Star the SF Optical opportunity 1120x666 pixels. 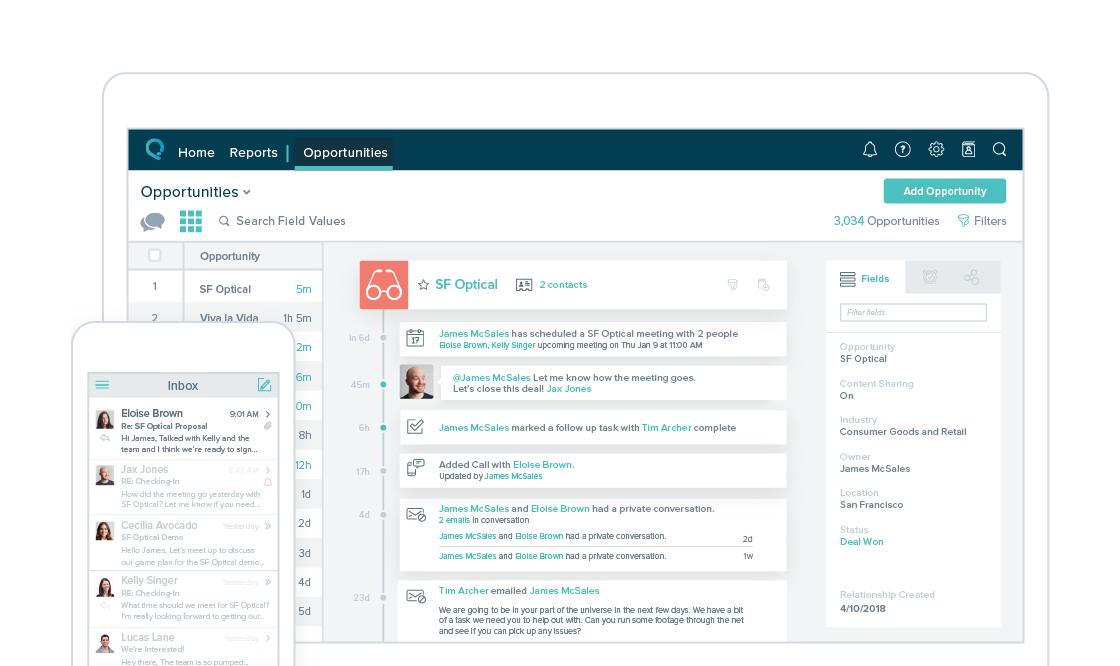click(424, 284)
